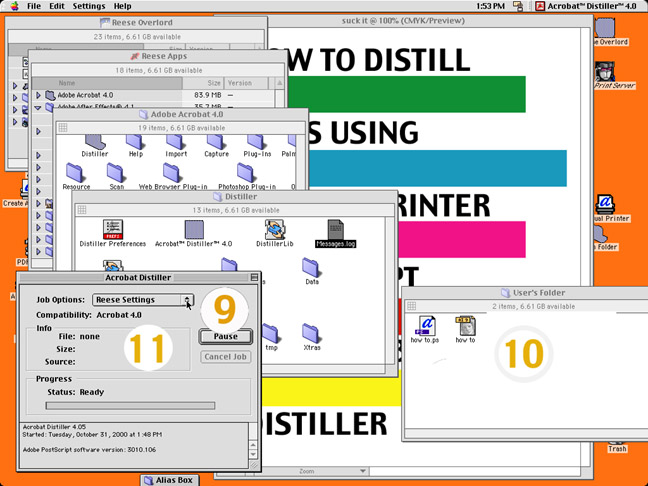Image resolution: width=648 pixels, height=486 pixels.
Task: Select the Scan folder icon
Action: pos(116,176)
